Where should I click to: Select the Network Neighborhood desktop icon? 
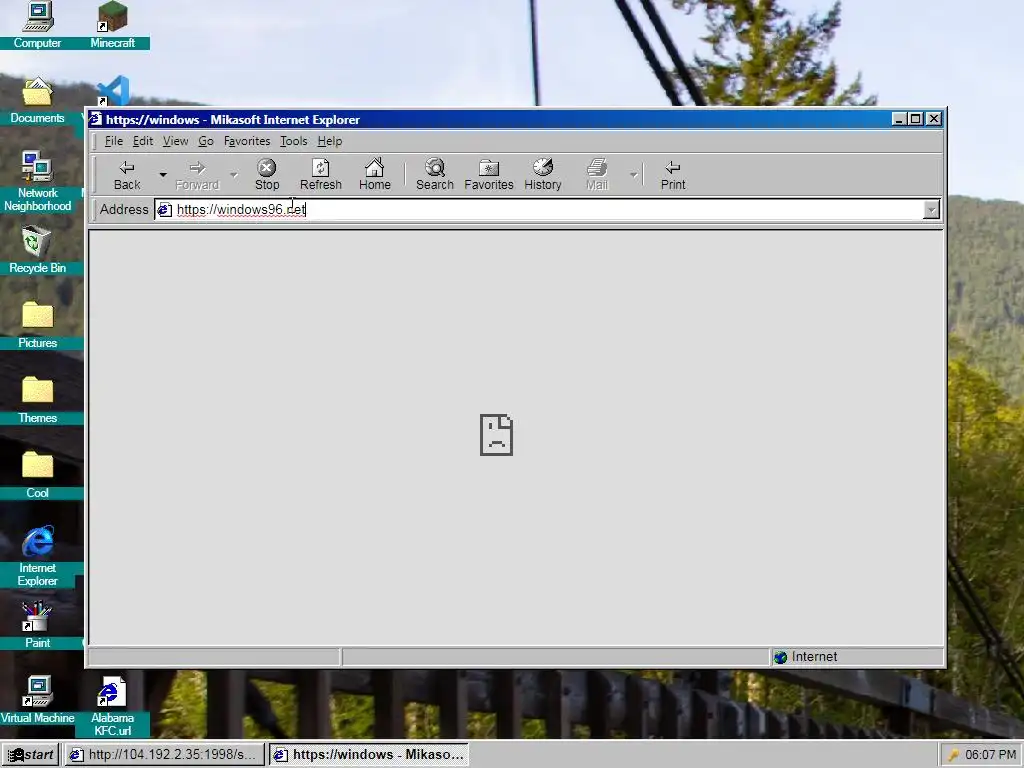point(37,182)
